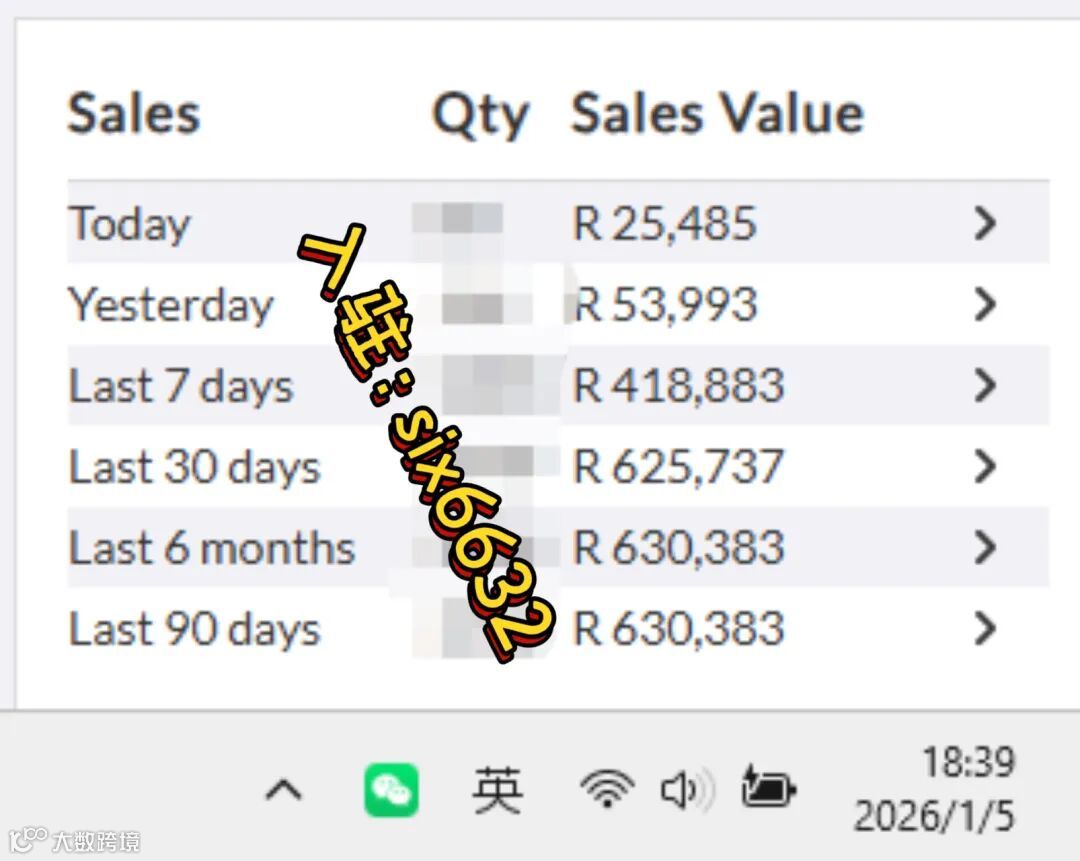Open the volume speaker icon
Screen dimensions: 1080x861
click(687, 790)
